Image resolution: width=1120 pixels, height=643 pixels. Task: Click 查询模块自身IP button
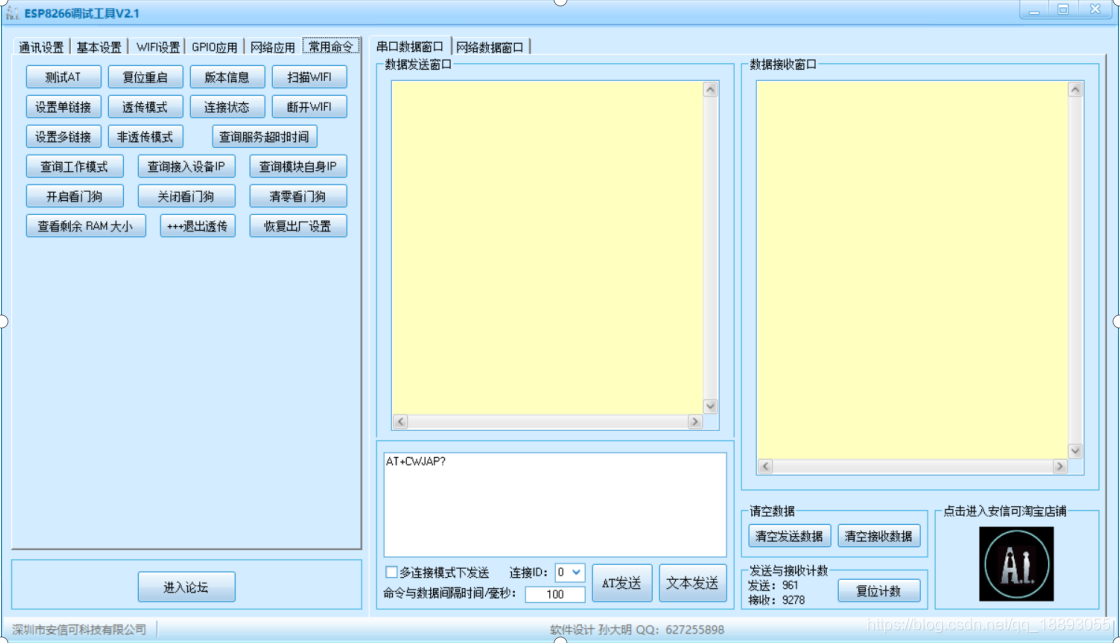click(x=298, y=166)
